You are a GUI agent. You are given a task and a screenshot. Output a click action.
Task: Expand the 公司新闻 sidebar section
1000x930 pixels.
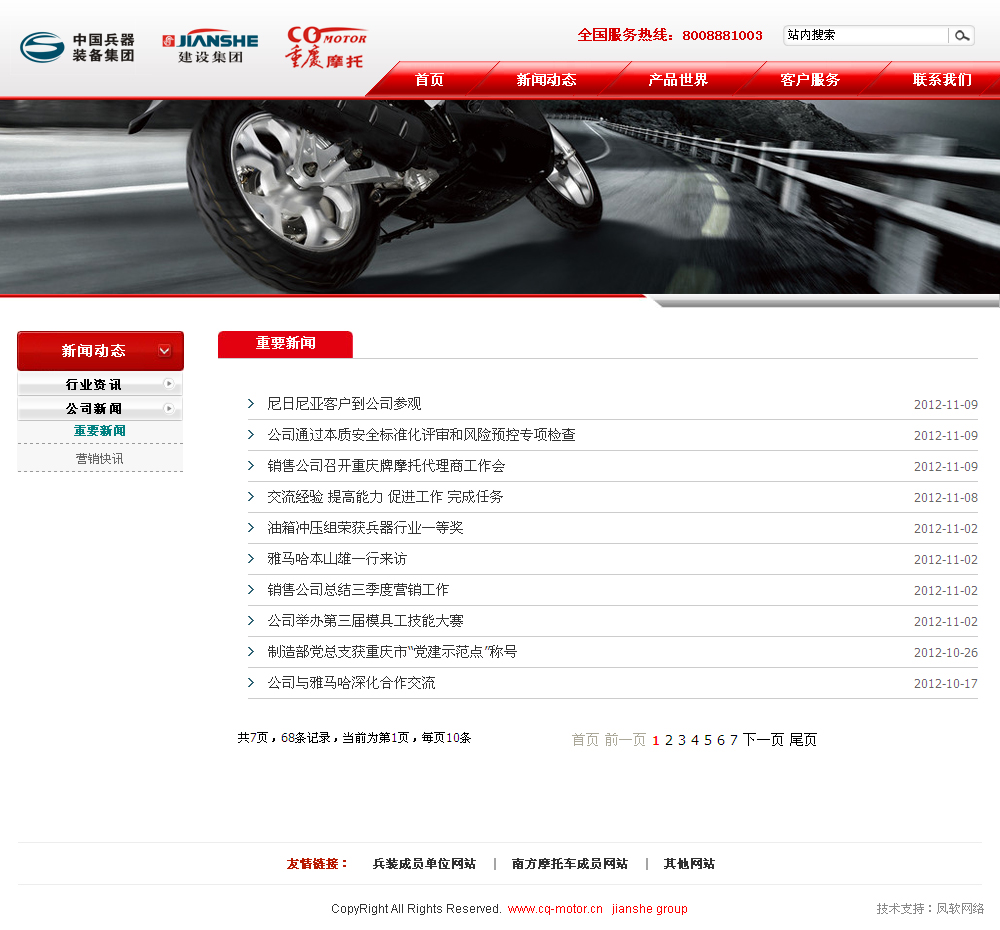(x=94, y=409)
